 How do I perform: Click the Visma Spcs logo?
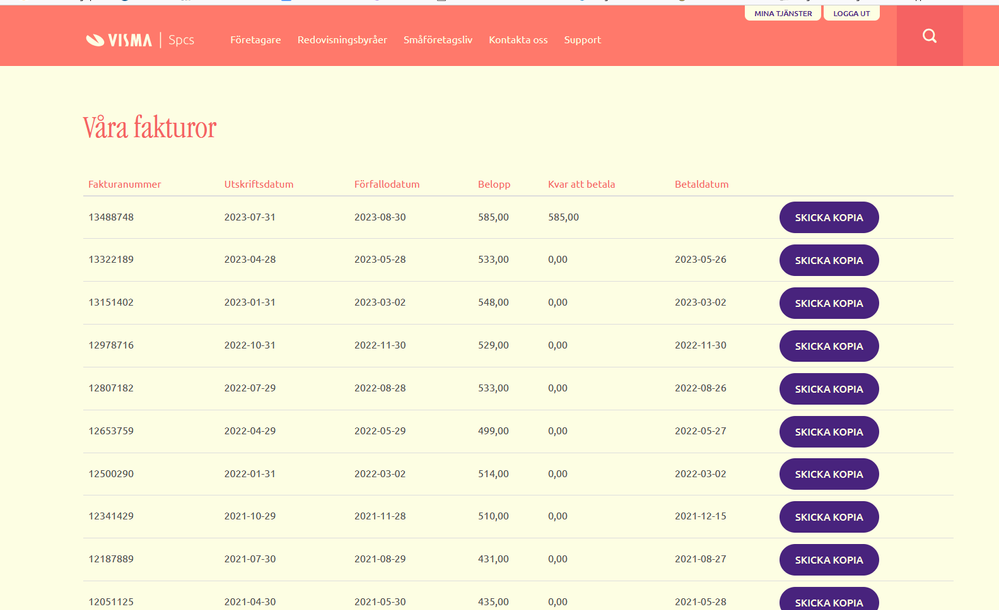point(140,40)
